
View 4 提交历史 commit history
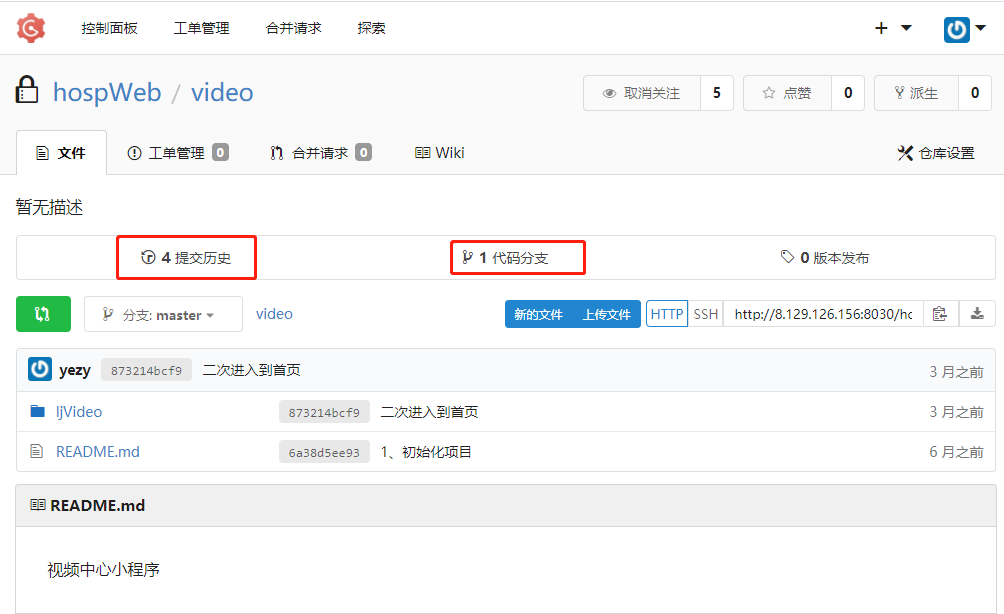pyautogui.click(x=187, y=258)
